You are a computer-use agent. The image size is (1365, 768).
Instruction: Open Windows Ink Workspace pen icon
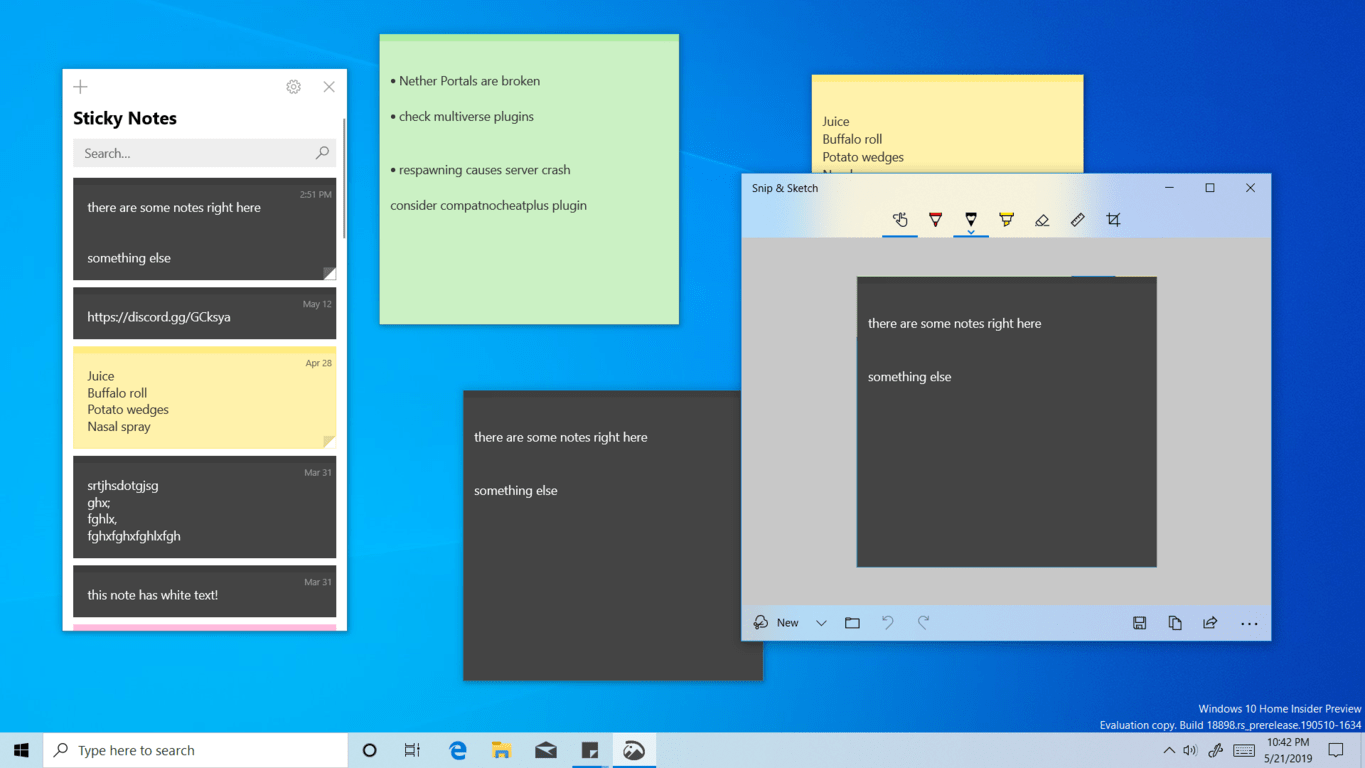(1216, 750)
